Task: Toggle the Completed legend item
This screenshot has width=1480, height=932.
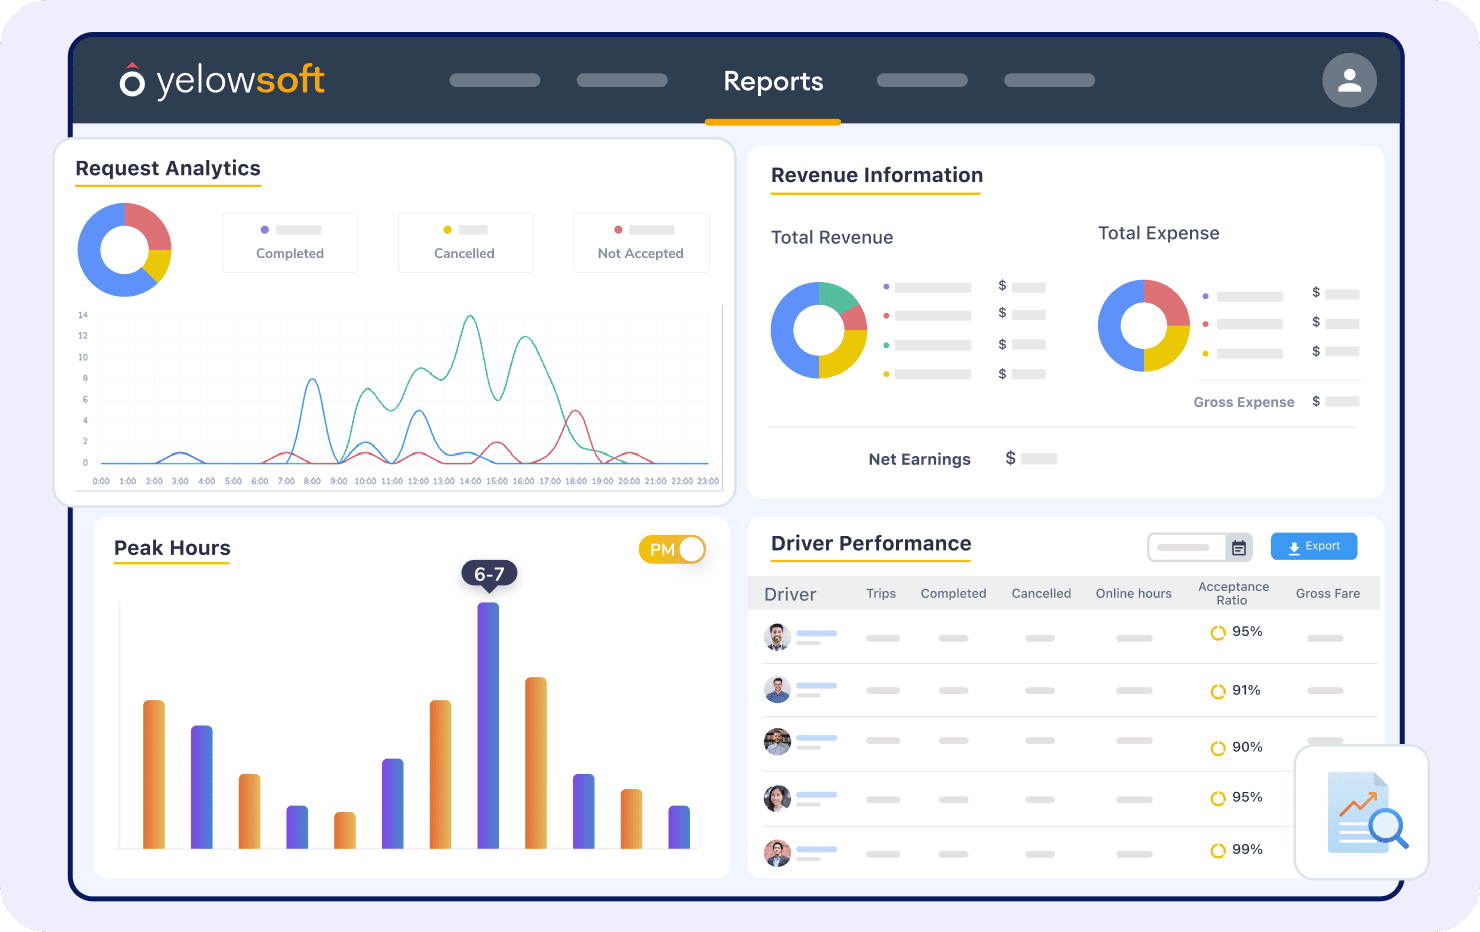Action: pyautogui.click(x=290, y=242)
